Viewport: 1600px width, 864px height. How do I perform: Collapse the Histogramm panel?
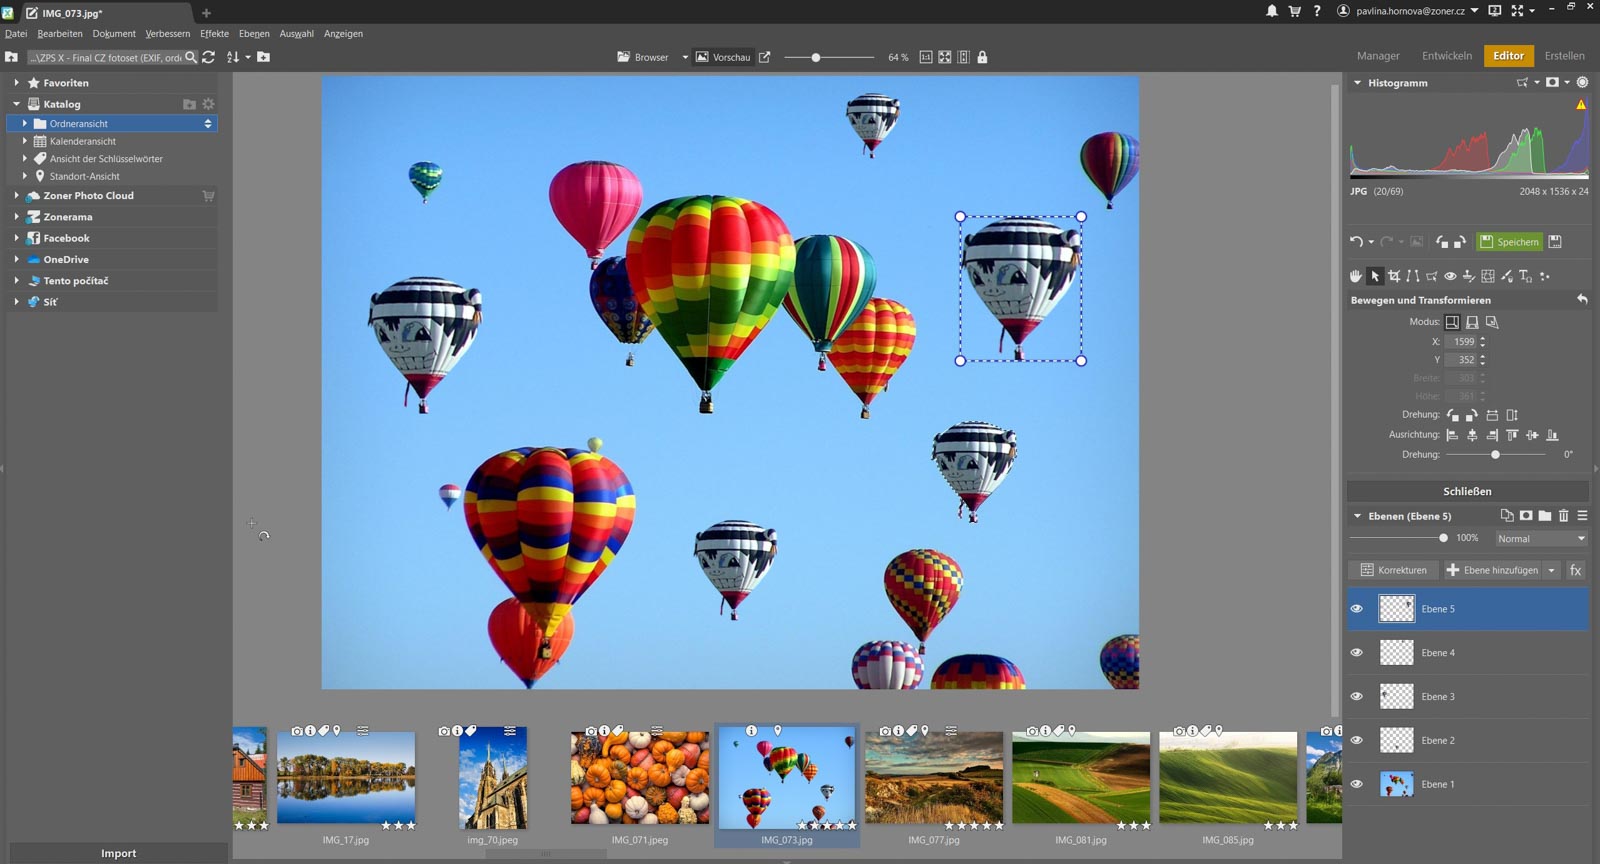1357,83
